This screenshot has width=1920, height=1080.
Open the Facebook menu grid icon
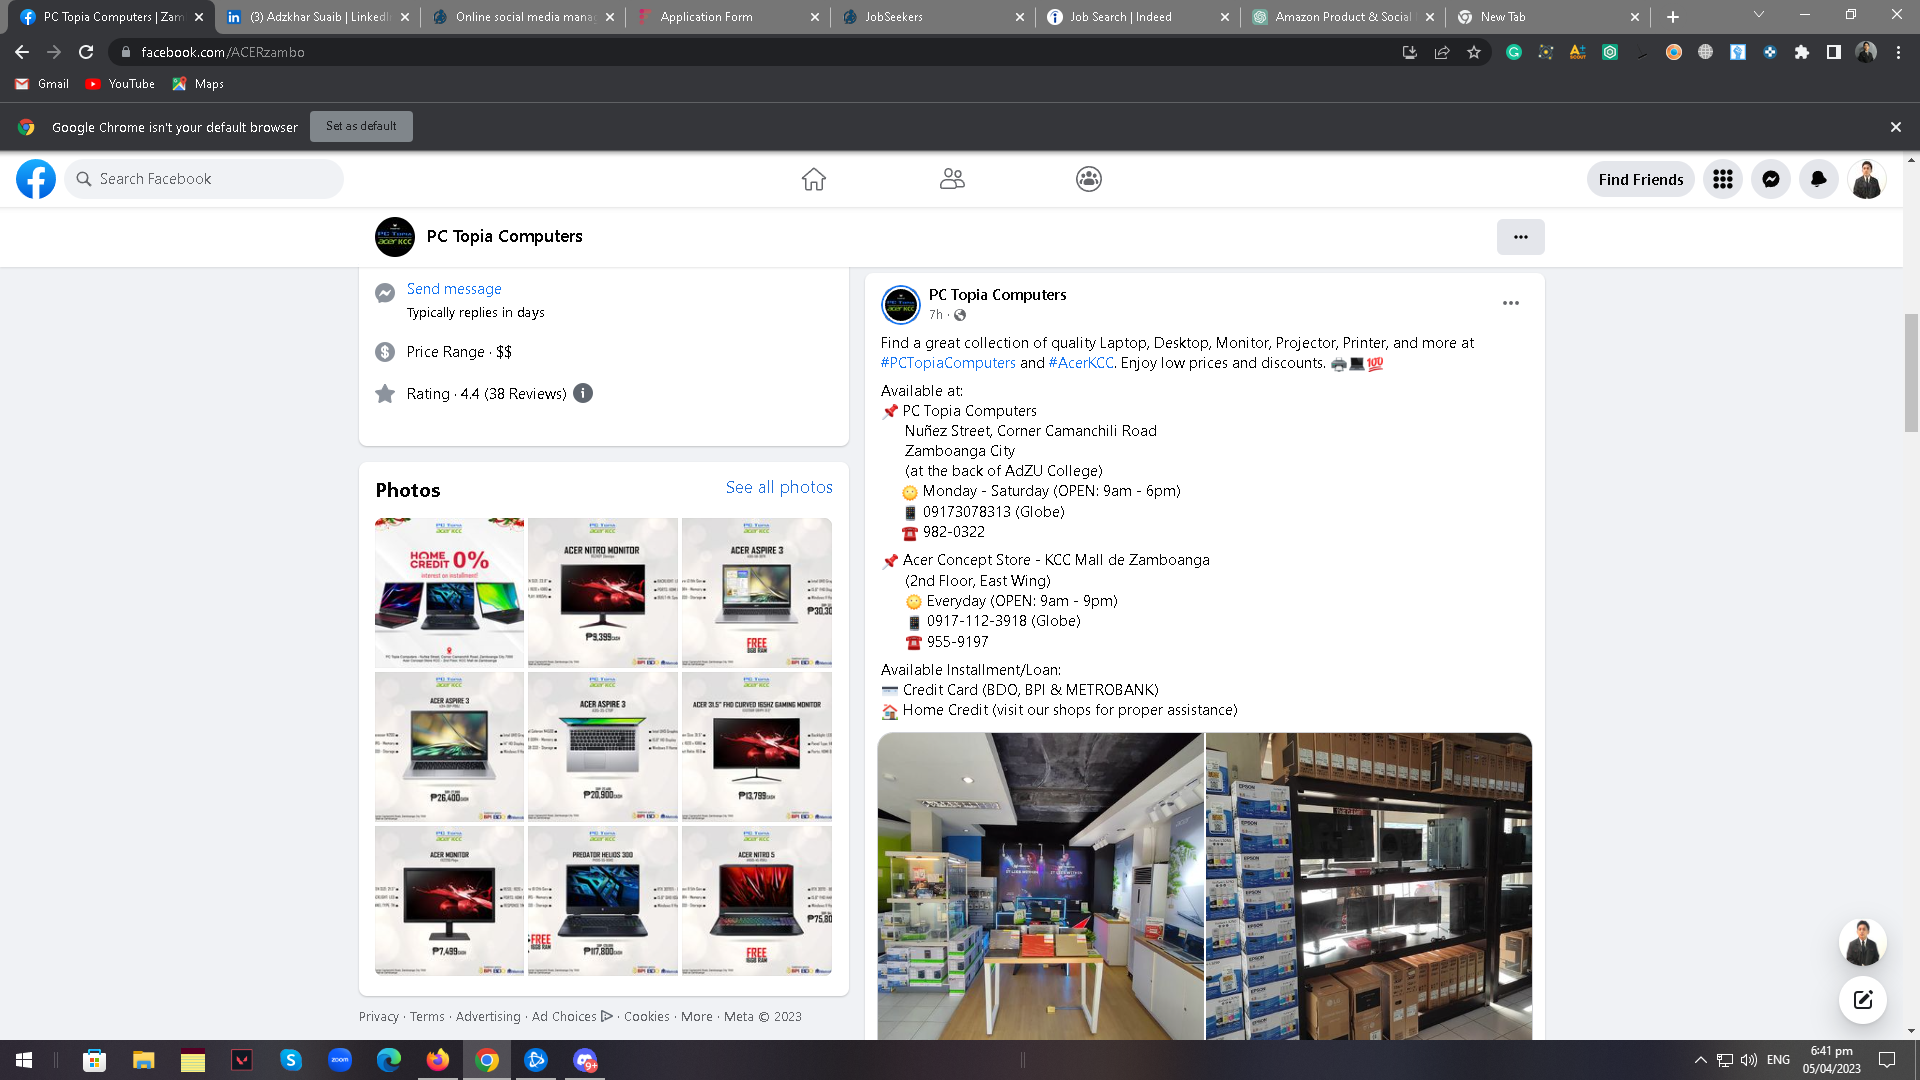tap(1723, 179)
